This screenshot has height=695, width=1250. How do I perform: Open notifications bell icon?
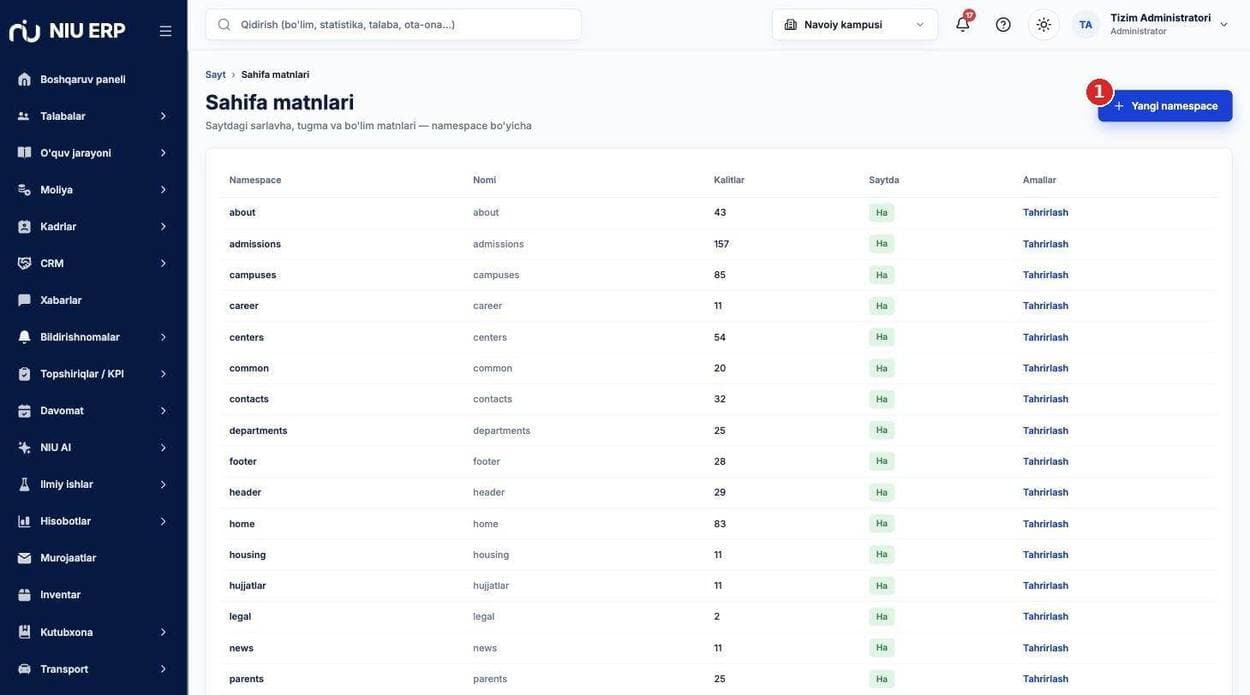[963, 24]
